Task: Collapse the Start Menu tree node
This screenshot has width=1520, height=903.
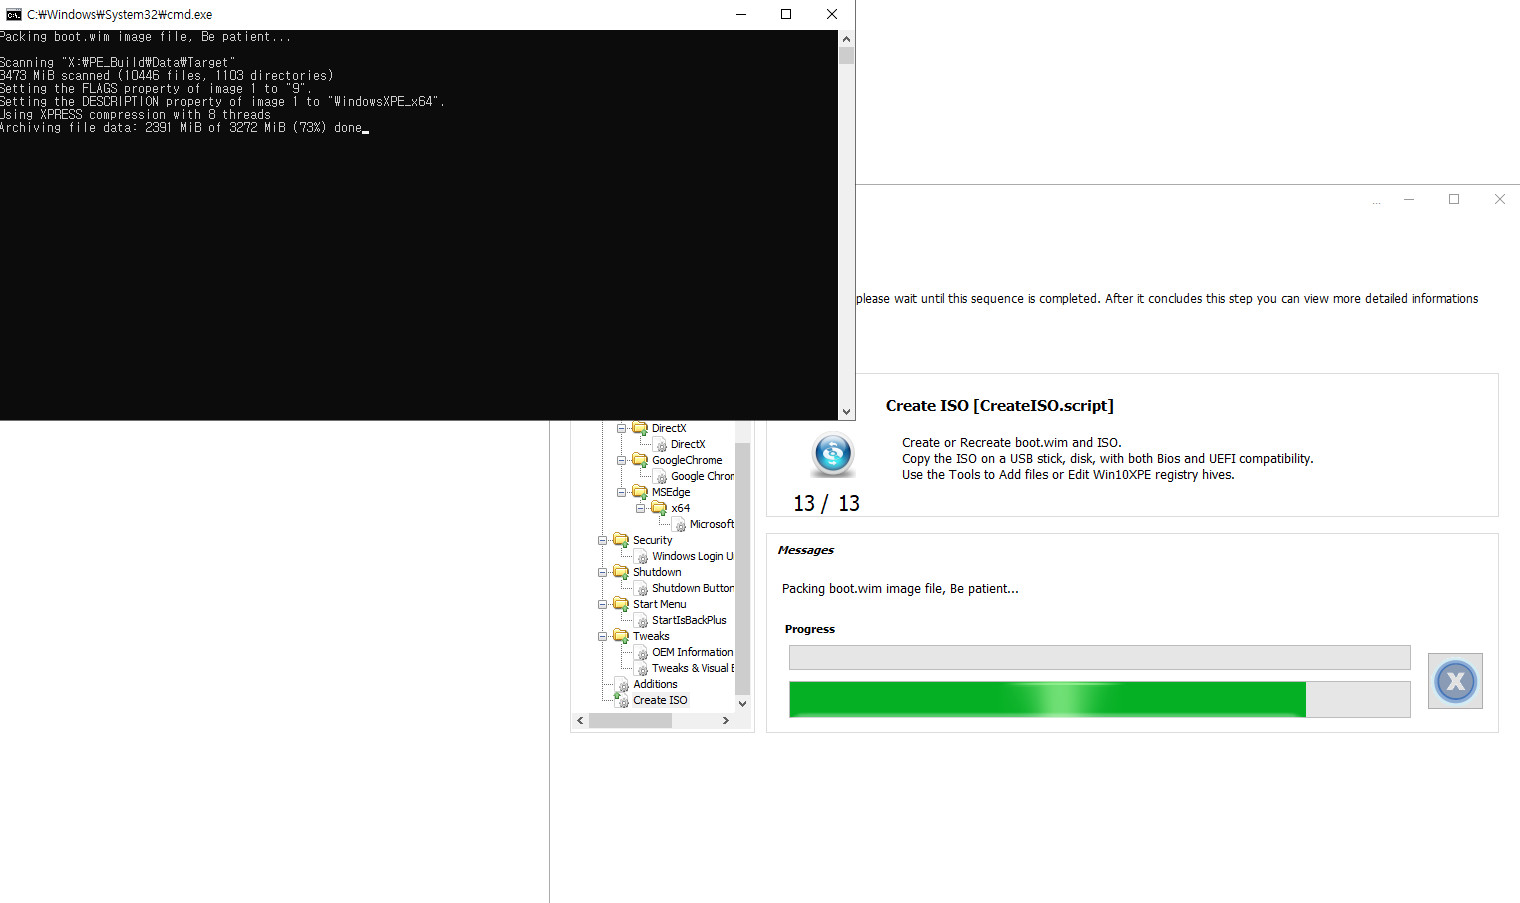Action: (x=602, y=604)
